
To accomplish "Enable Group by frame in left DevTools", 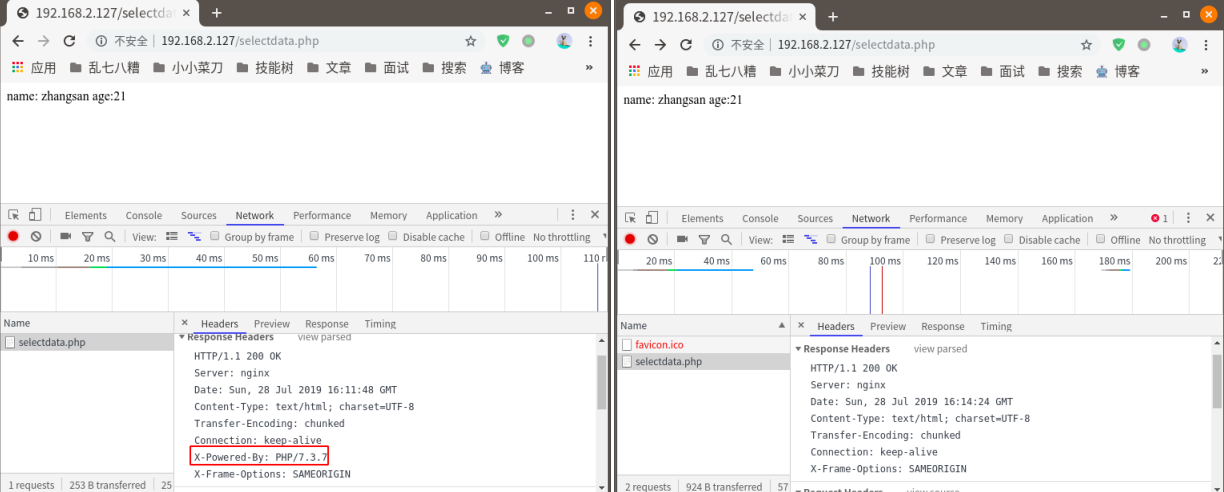I will (x=214, y=237).
